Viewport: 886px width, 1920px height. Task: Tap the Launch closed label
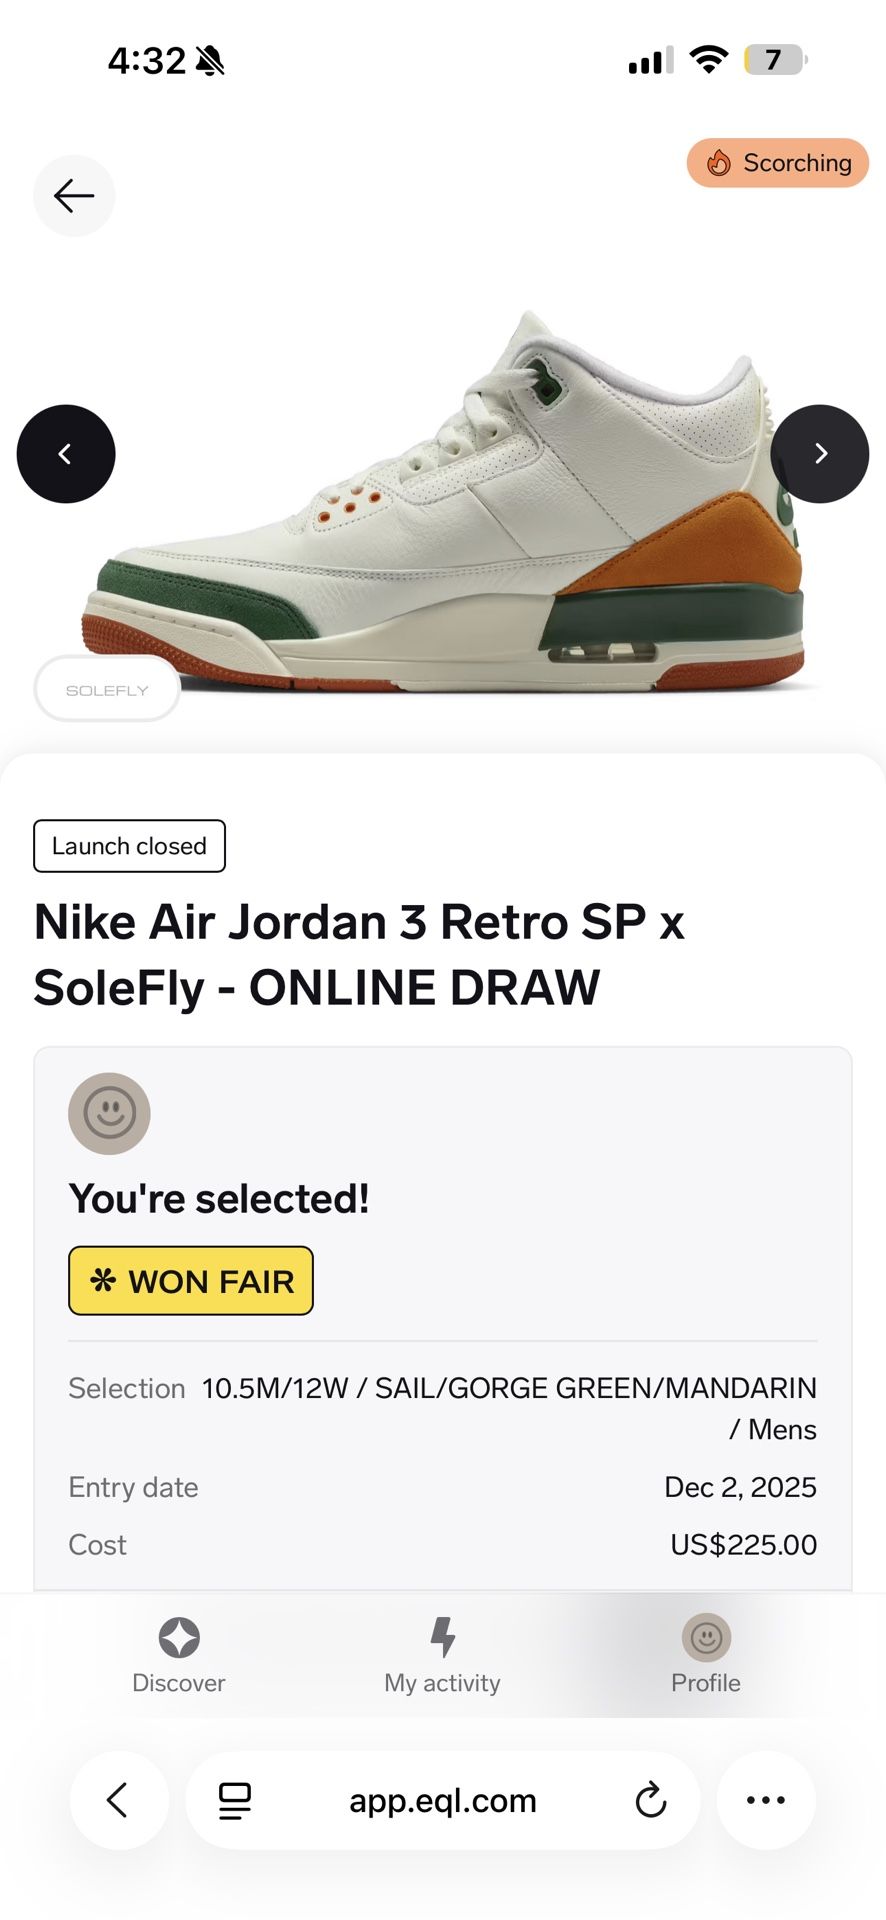coord(129,846)
